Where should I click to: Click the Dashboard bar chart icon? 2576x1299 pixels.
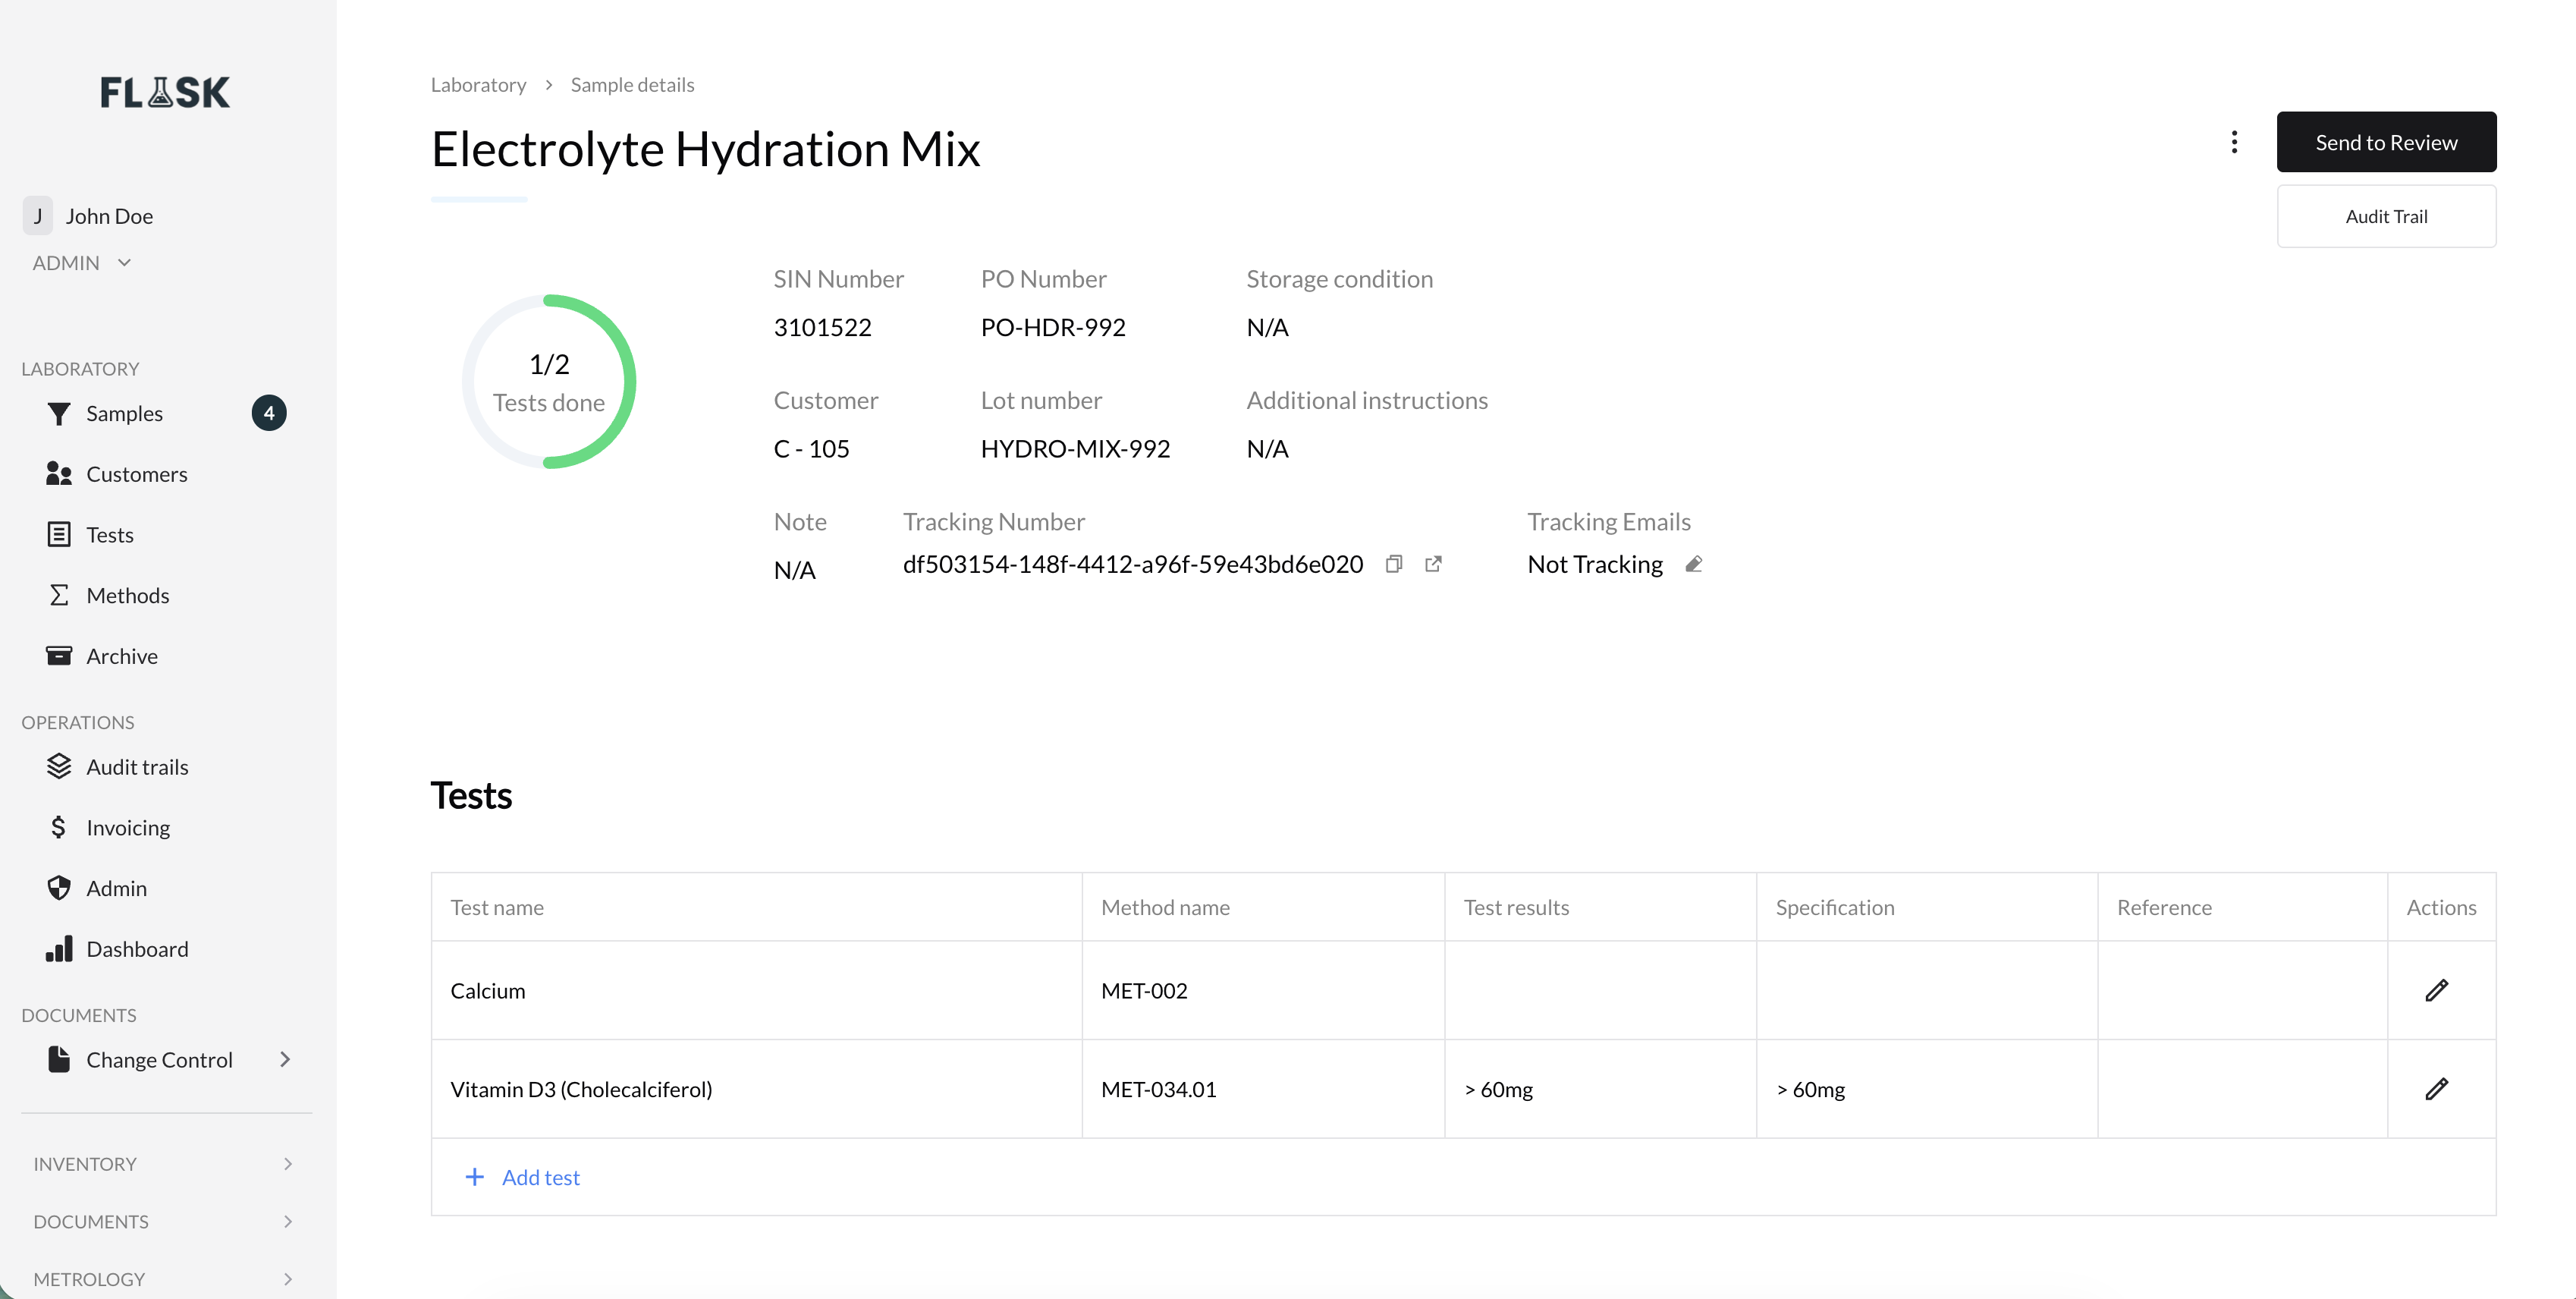click(59, 949)
